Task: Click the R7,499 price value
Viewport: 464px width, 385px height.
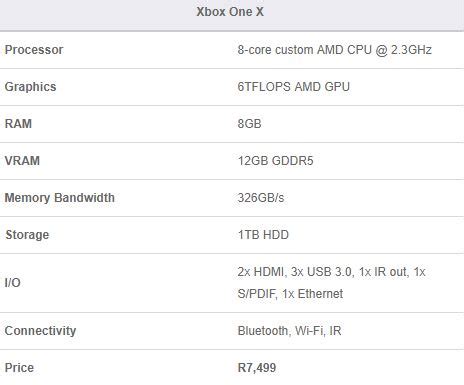Action: point(257,368)
